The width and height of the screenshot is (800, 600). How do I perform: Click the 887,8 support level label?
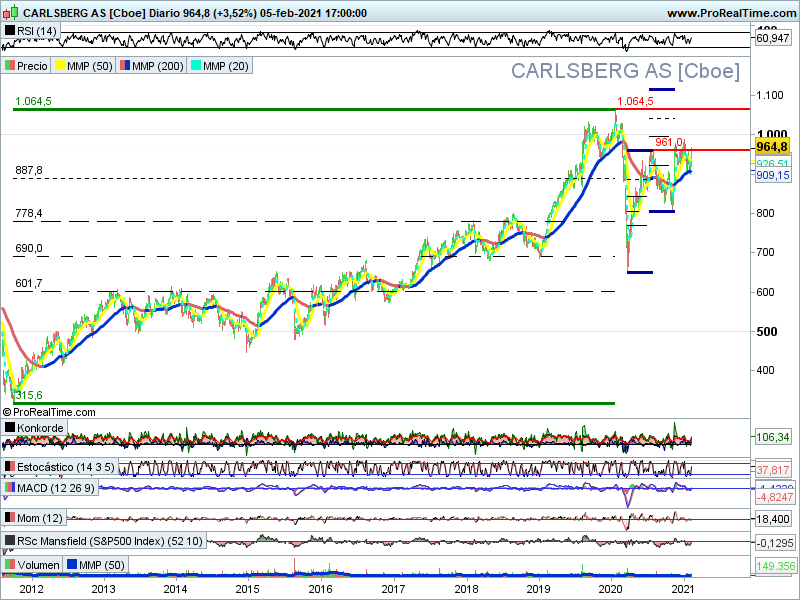[29, 170]
